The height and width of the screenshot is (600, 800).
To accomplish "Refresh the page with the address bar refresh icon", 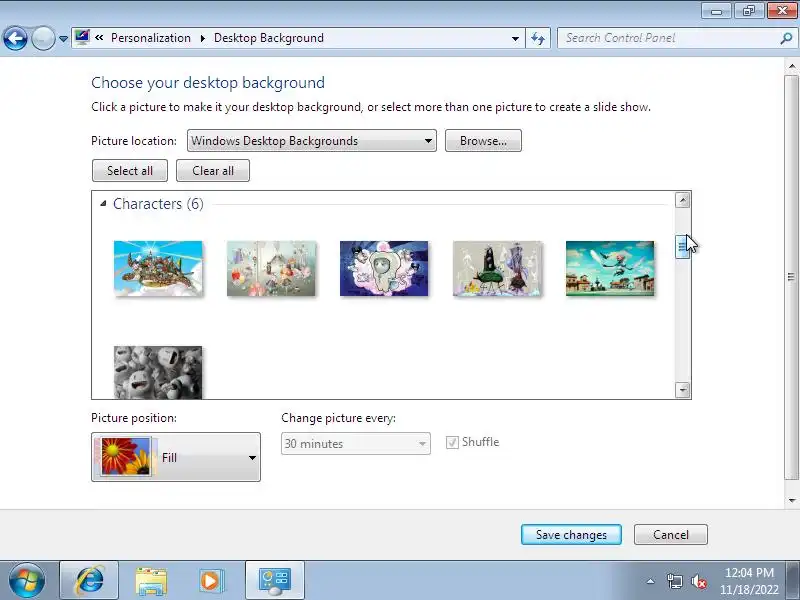I will click(x=538, y=38).
